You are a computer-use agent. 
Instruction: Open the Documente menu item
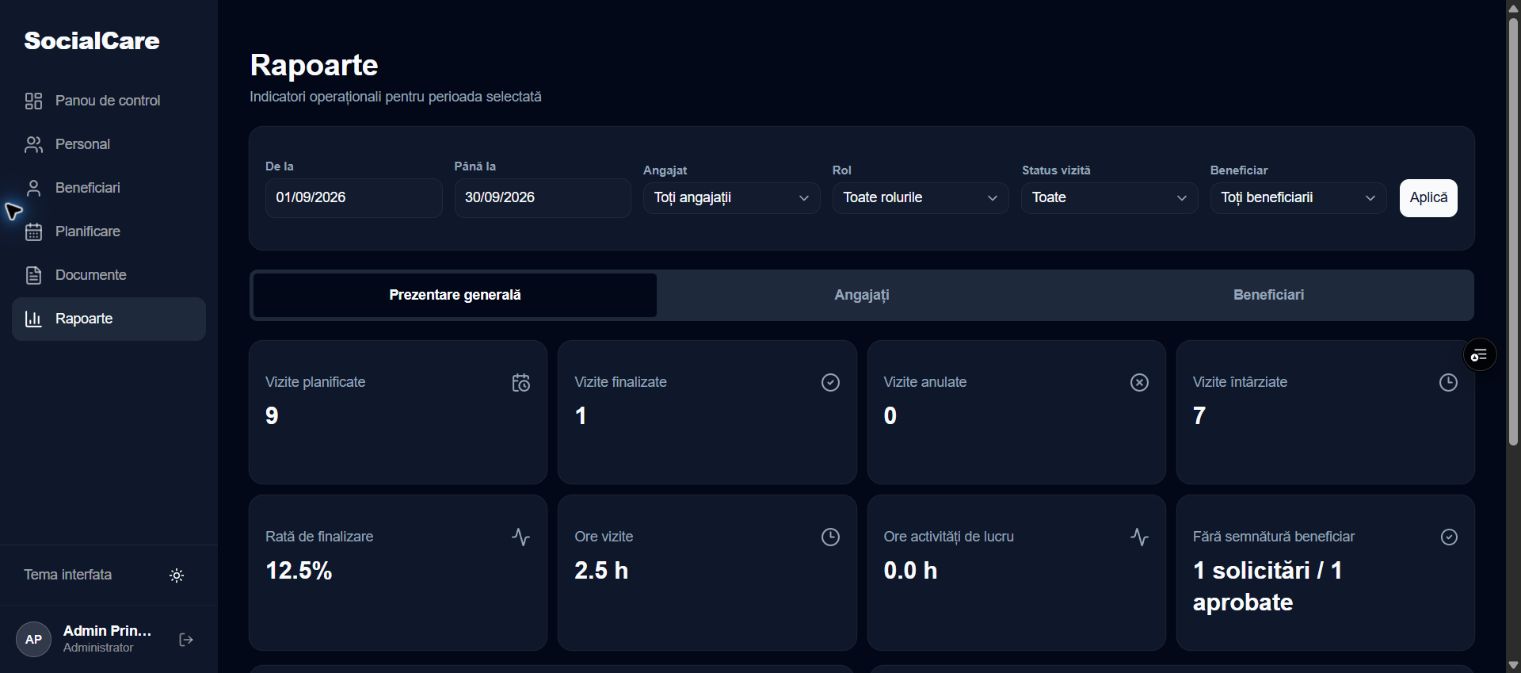(109, 275)
